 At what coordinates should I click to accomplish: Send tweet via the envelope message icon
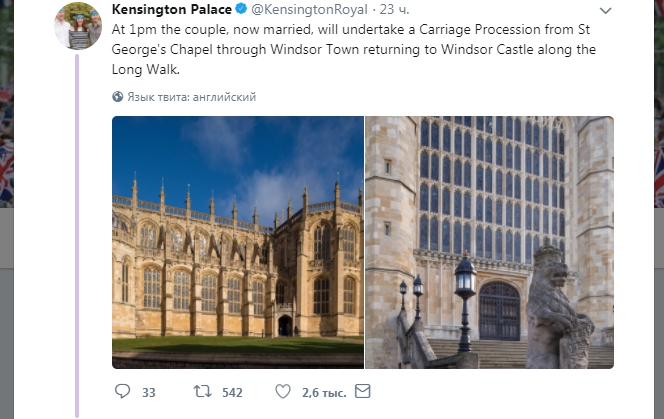[x=362, y=391]
